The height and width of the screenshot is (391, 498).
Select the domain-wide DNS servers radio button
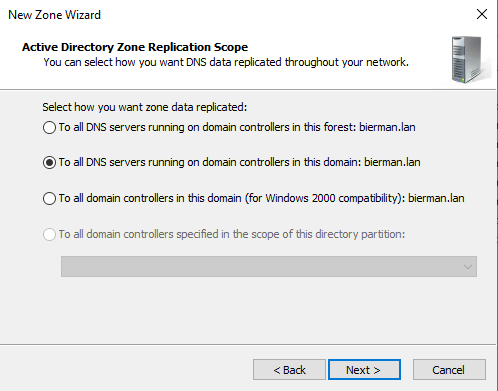49,162
